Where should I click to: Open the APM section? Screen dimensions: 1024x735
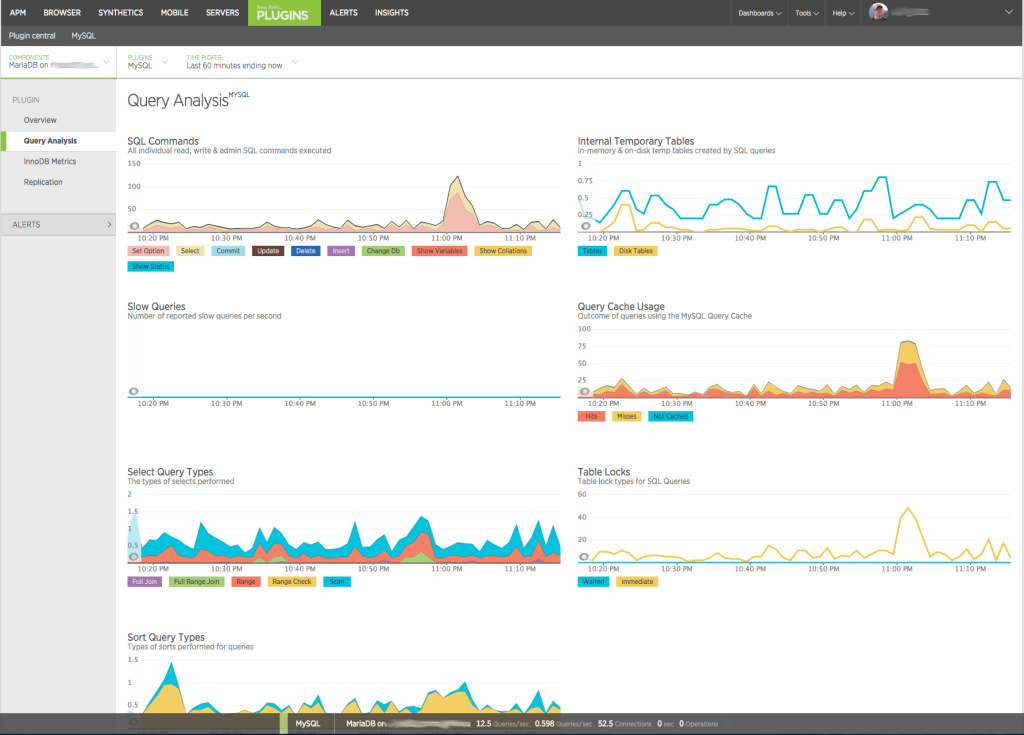pyautogui.click(x=18, y=12)
